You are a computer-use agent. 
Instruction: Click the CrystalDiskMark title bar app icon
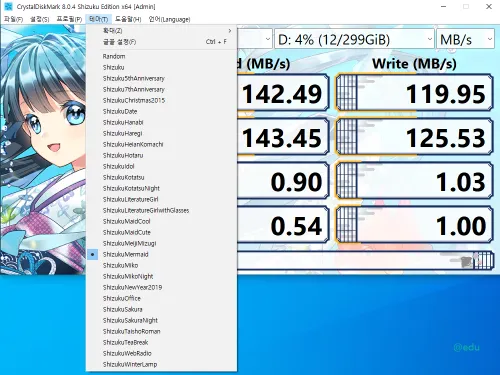tap(8, 6)
